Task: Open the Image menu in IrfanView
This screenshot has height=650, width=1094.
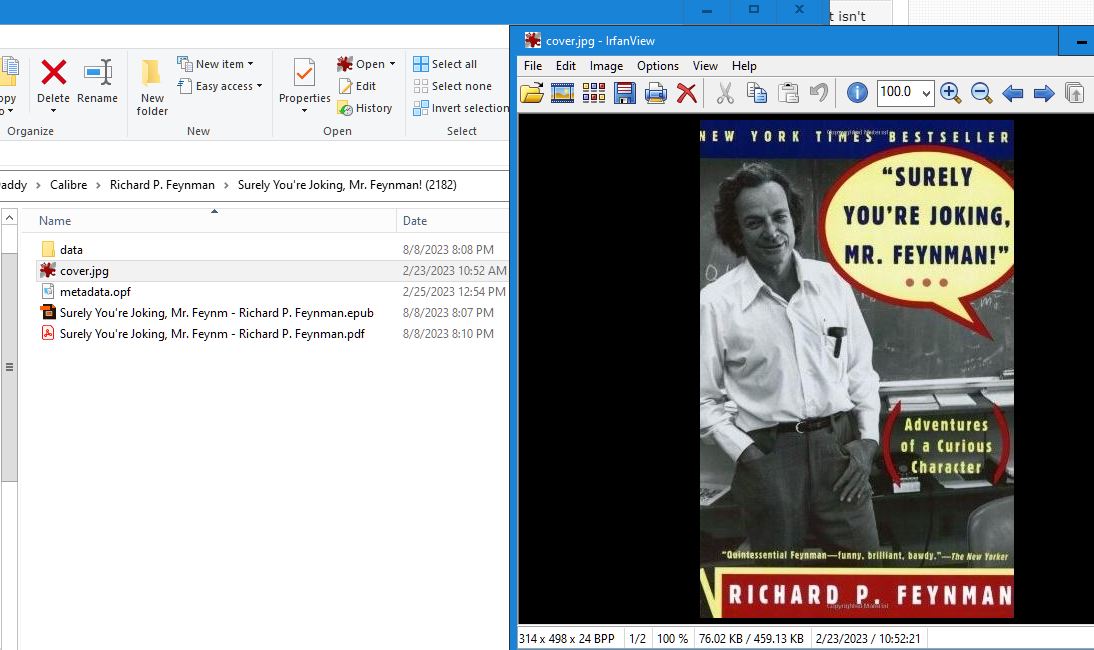Action: coord(606,66)
